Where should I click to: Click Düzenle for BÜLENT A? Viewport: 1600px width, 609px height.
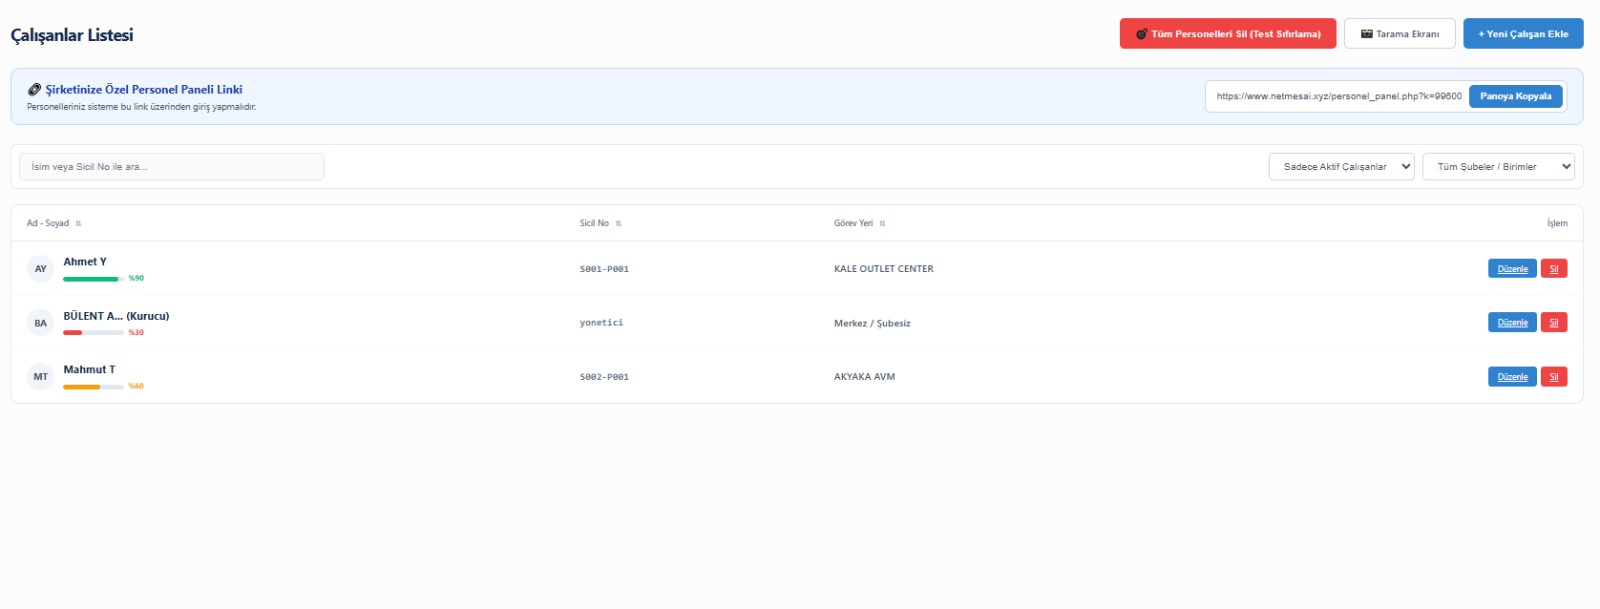point(1512,322)
